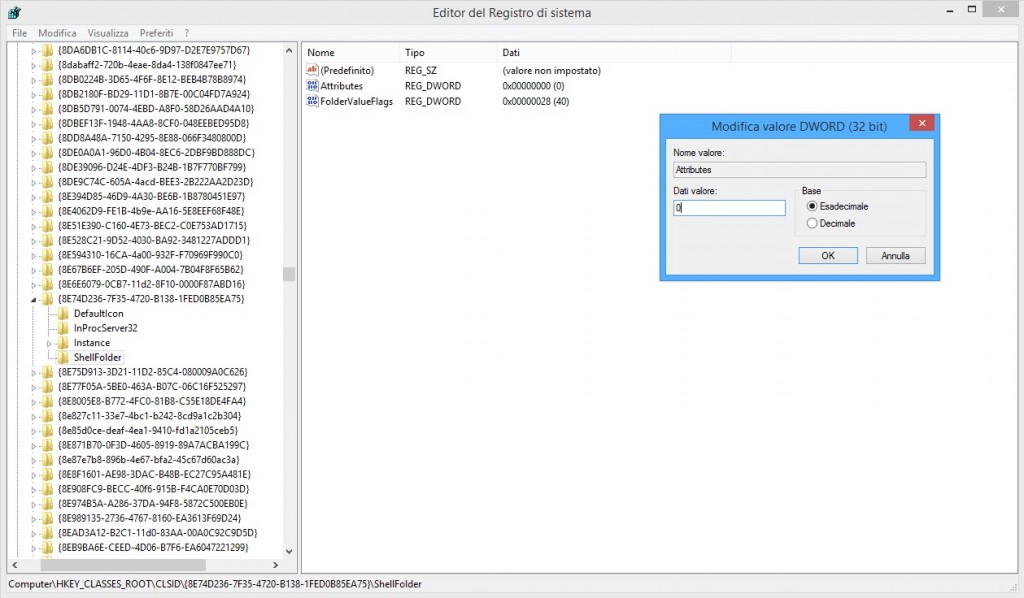Screen dimensions: 1024x598
Task: Click the tree pane vertical scrollbar thumb
Action: (289, 274)
